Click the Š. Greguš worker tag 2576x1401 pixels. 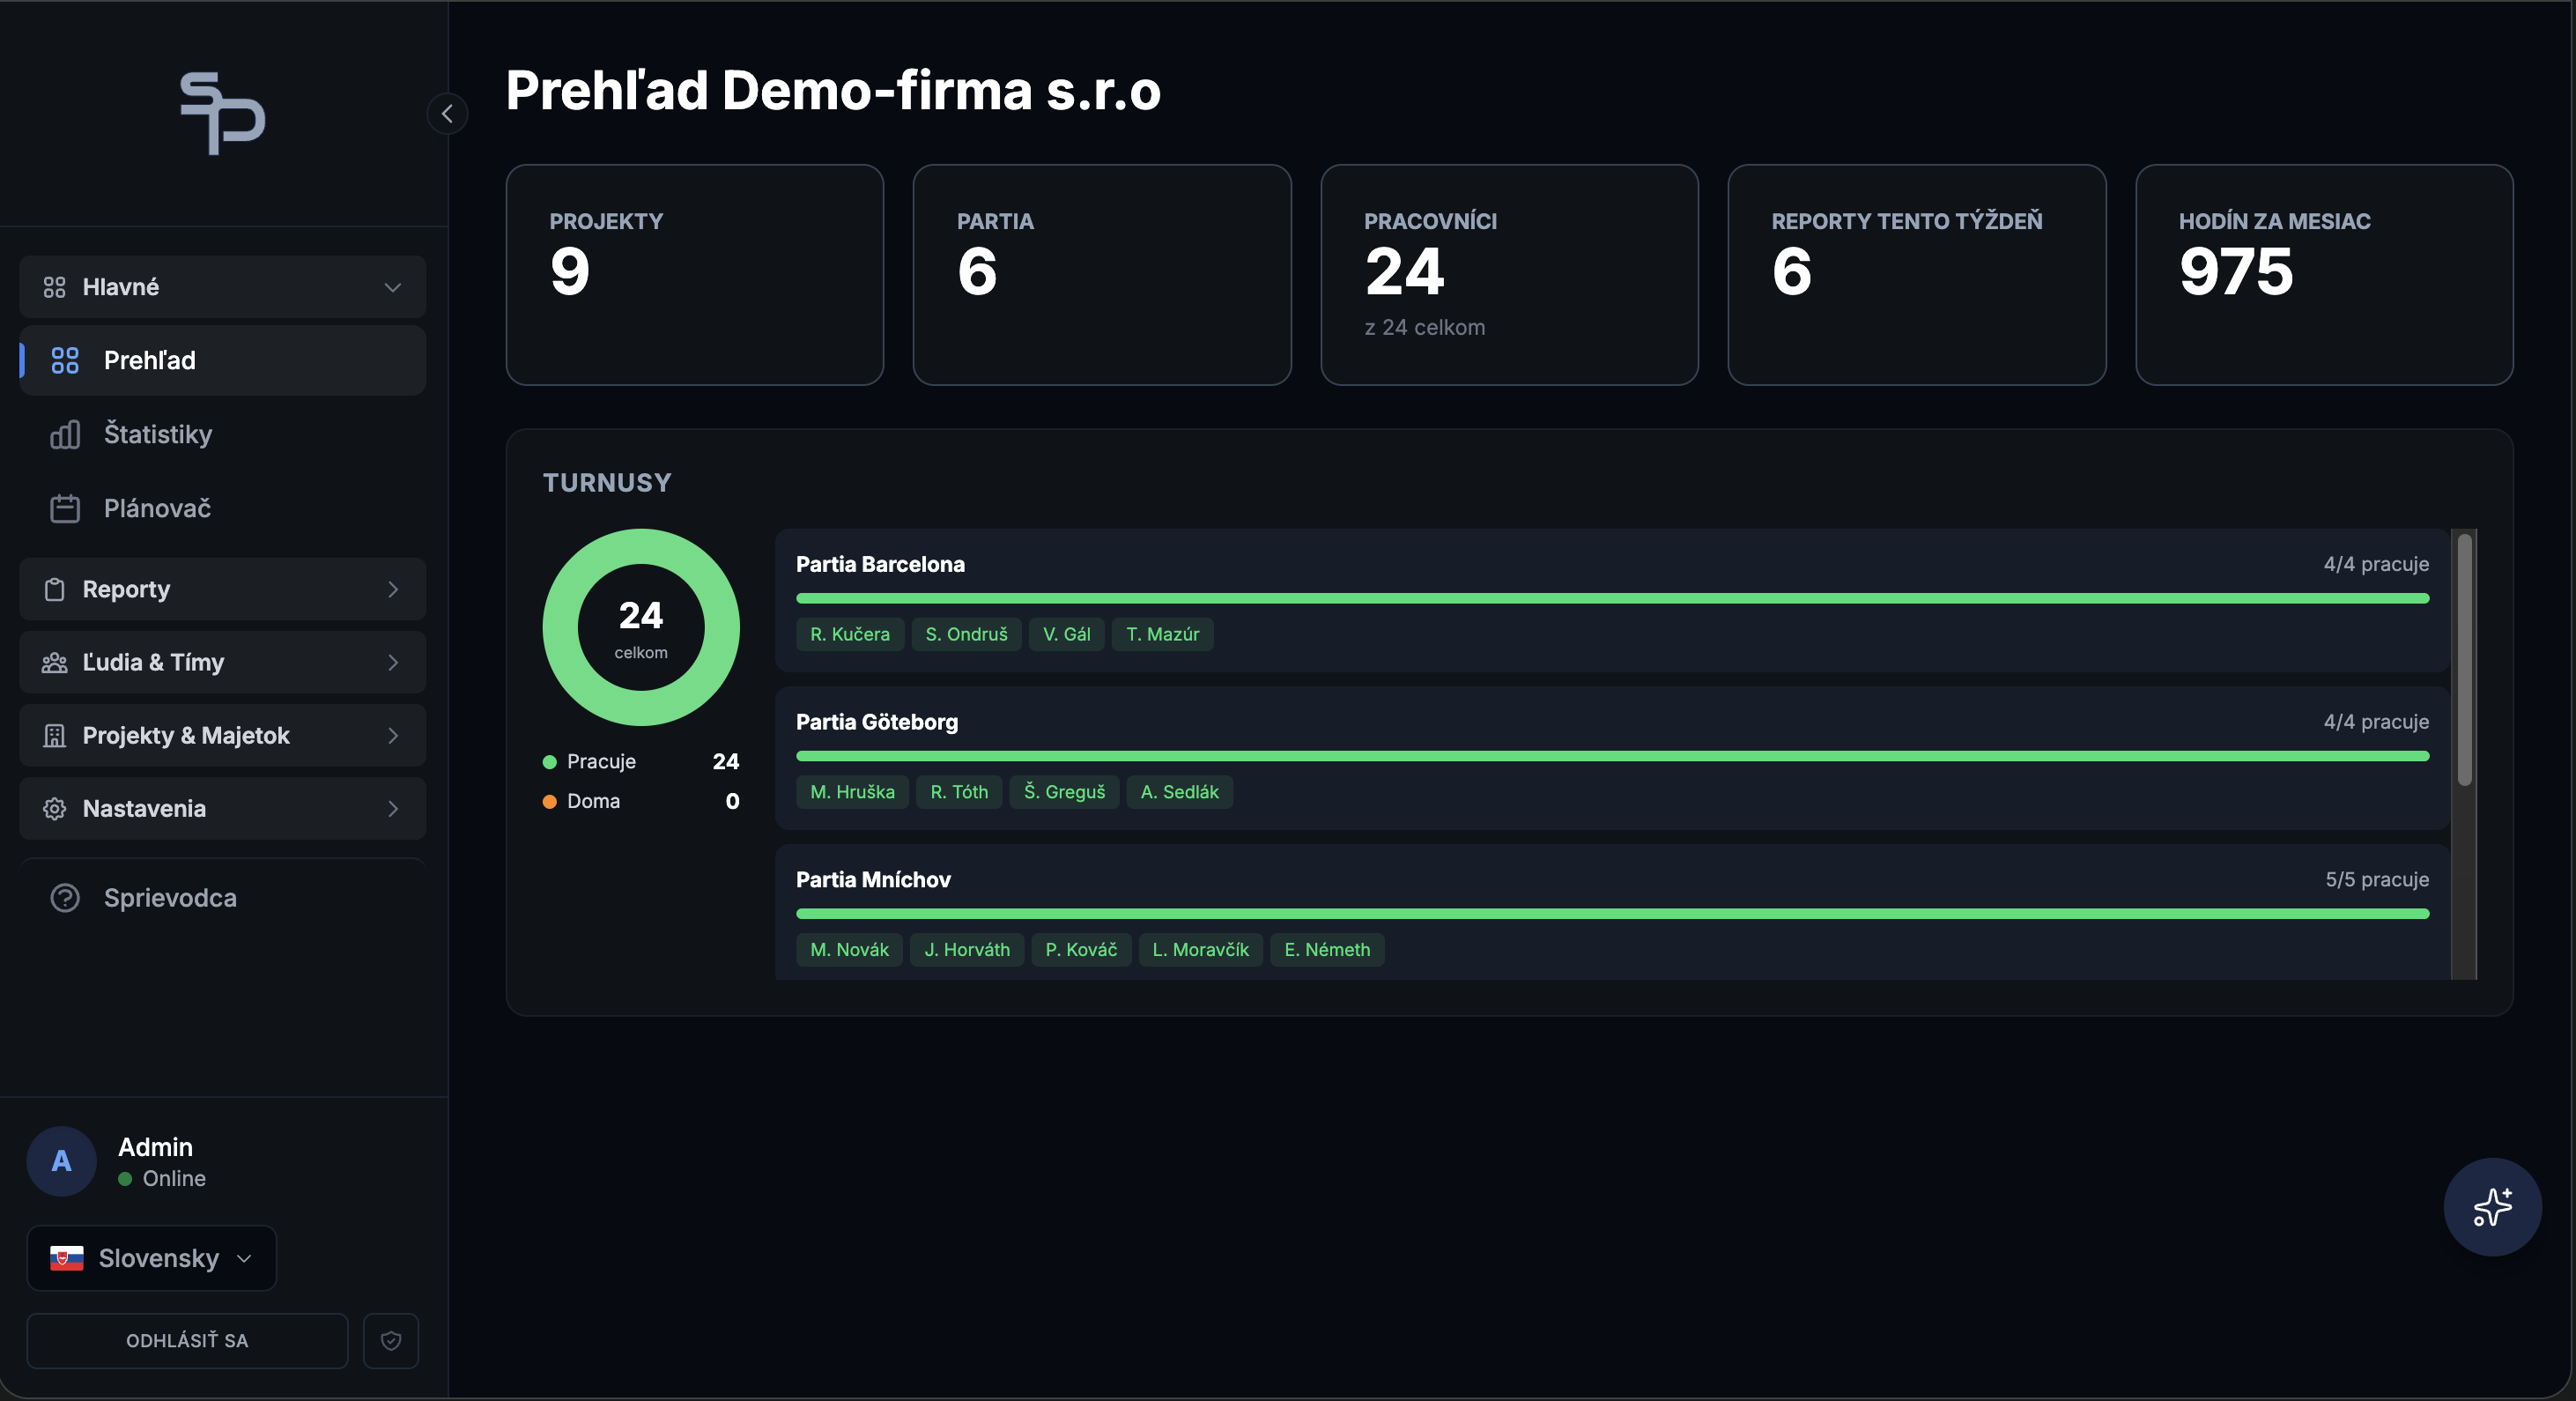1064,792
